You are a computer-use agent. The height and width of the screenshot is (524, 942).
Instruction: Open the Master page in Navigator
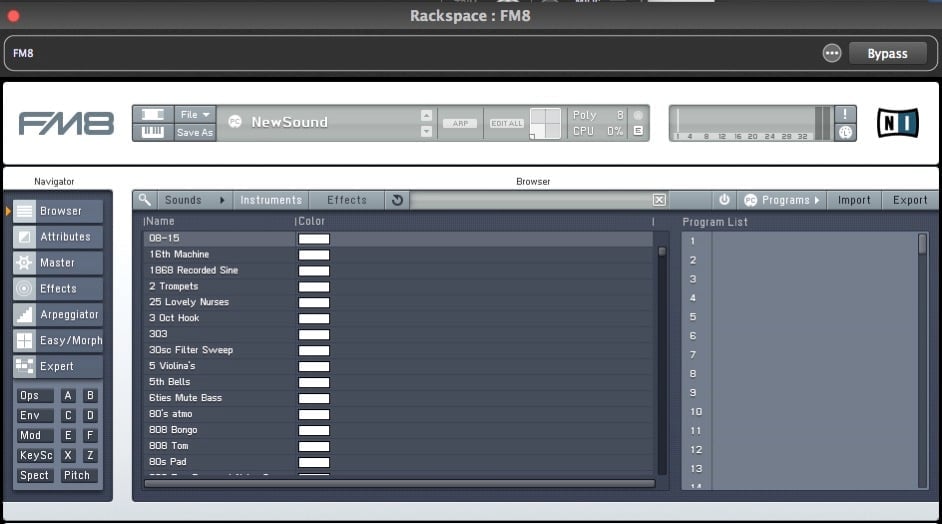coord(58,263)
